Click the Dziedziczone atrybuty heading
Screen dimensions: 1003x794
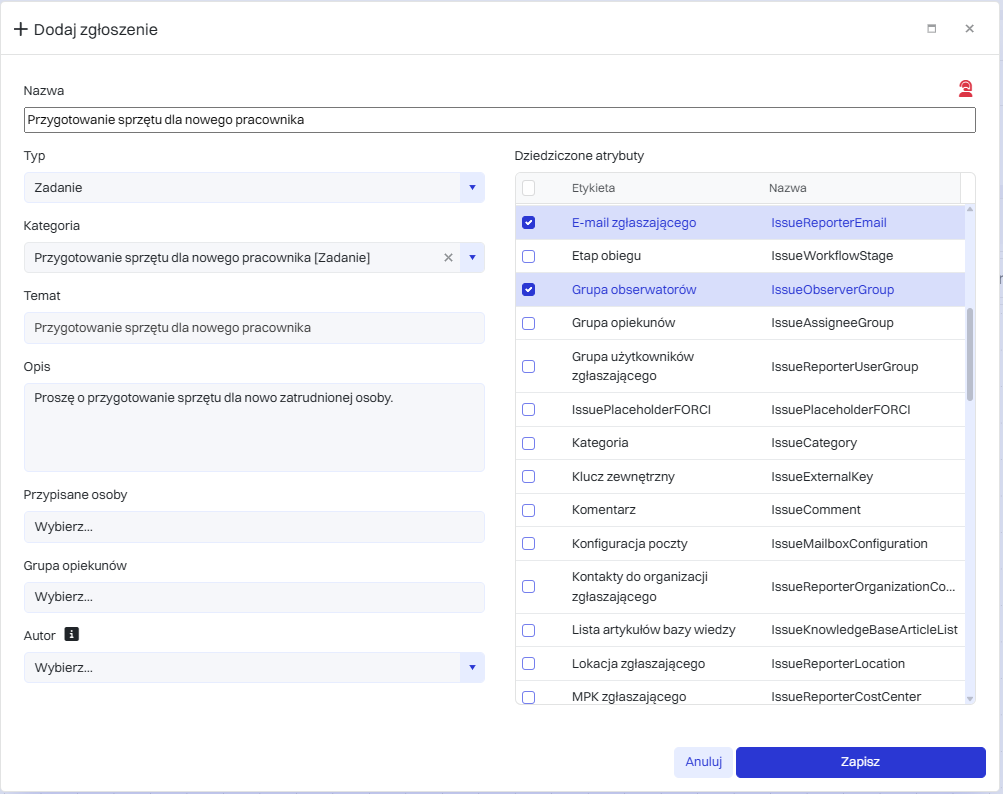[579, 155]
